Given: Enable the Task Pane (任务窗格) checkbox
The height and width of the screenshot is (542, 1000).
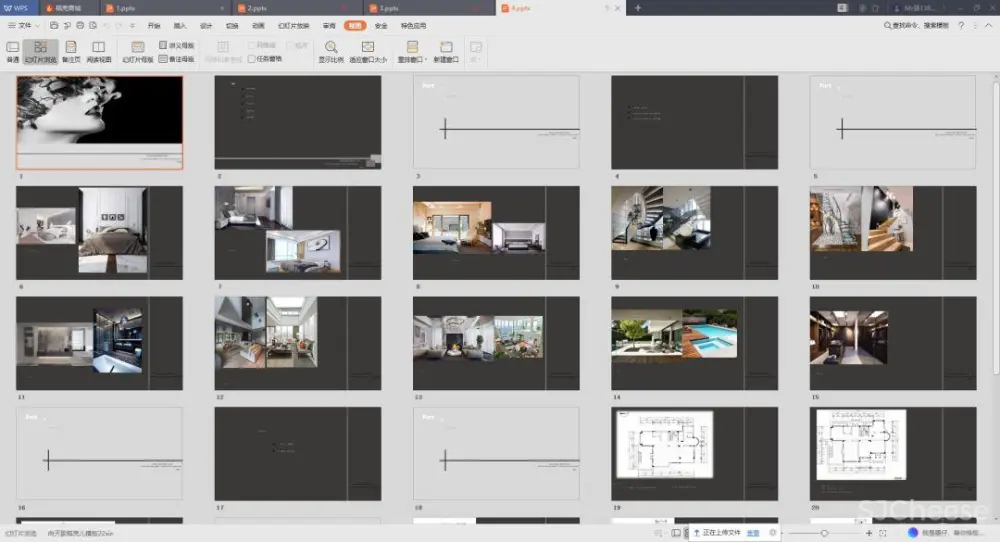Looking at the screenshot, I should [x=252, y=59].
